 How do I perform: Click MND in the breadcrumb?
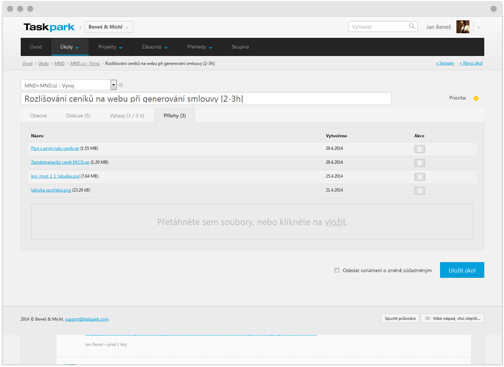click(x=60, y=63)
